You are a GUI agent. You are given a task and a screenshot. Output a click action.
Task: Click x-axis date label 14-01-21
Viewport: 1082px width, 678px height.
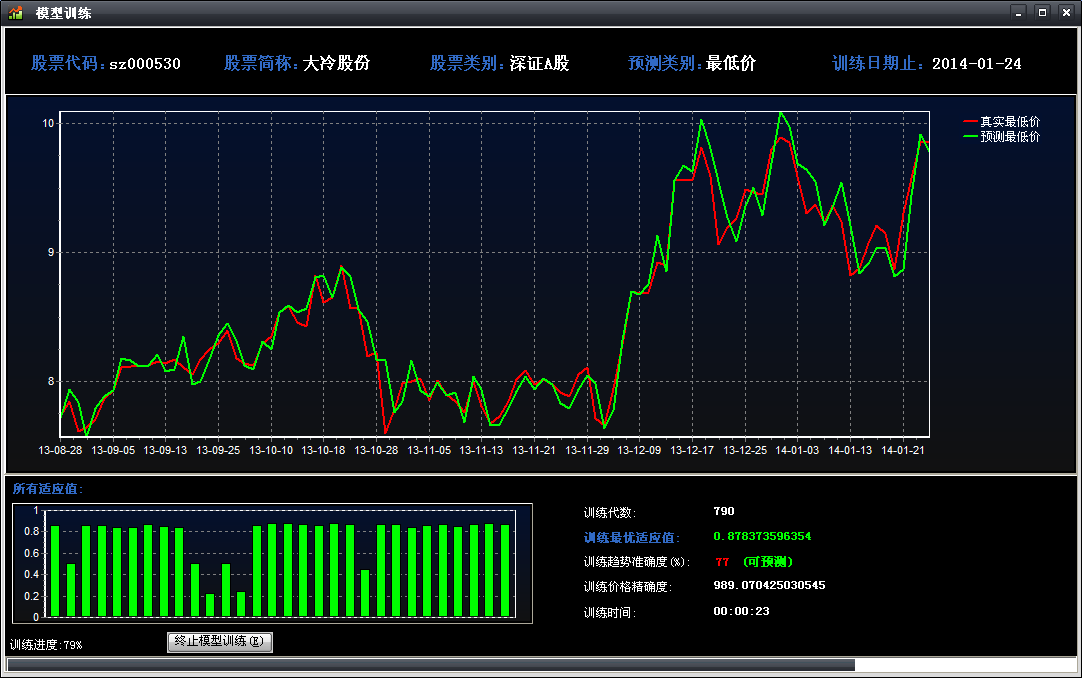903,450
